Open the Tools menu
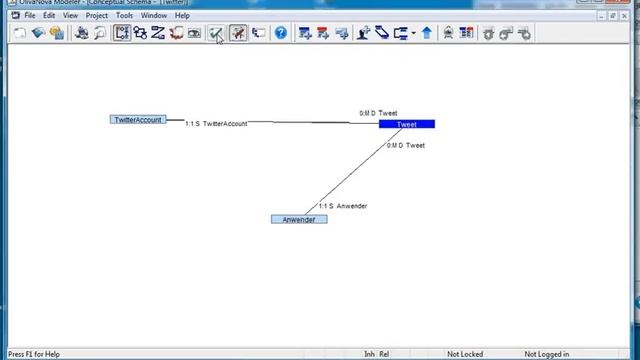 pos(124,16)
